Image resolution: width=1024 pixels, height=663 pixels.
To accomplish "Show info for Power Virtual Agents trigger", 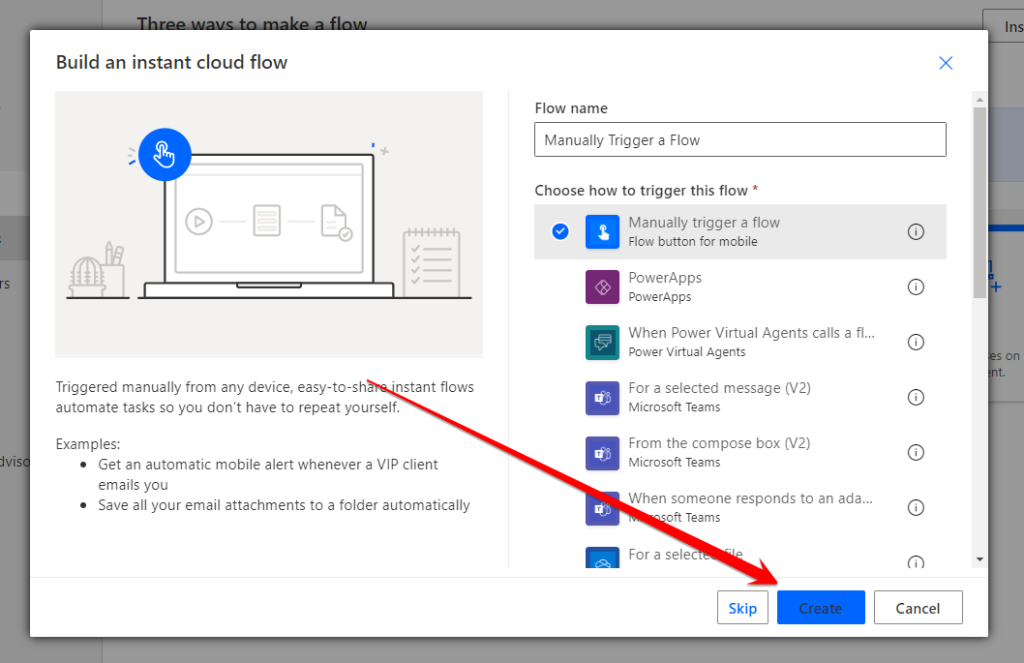I will coord(916,342).
